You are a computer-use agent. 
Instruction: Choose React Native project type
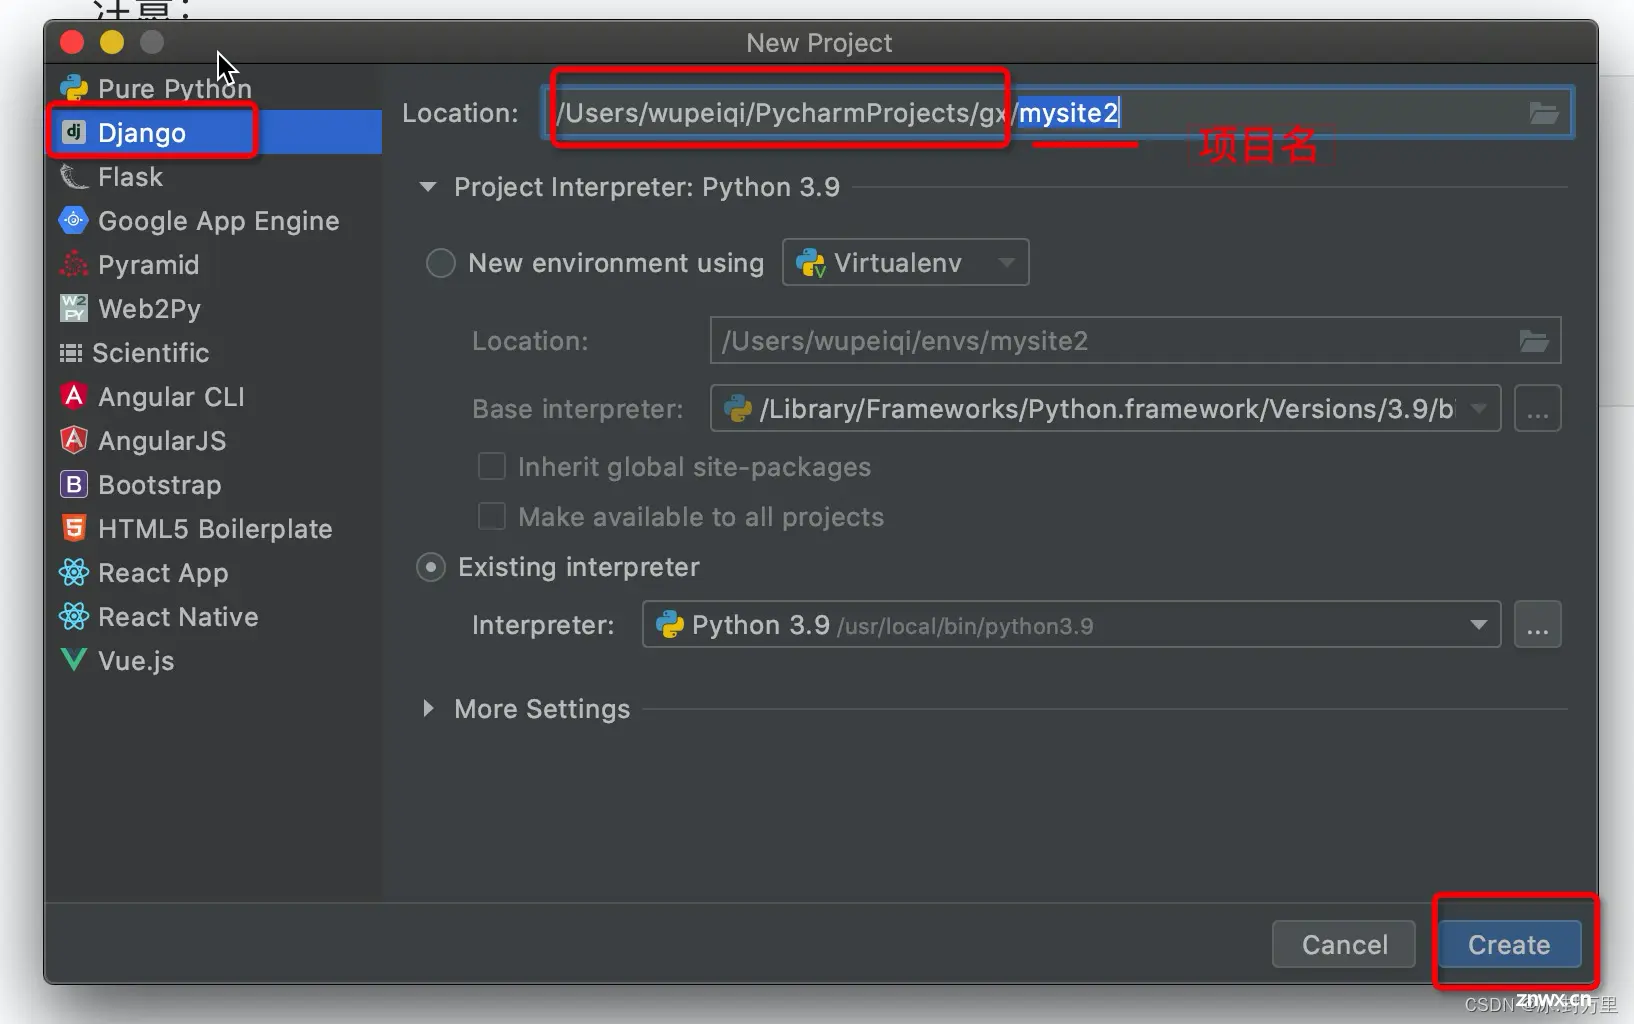[x=214, y=616]
